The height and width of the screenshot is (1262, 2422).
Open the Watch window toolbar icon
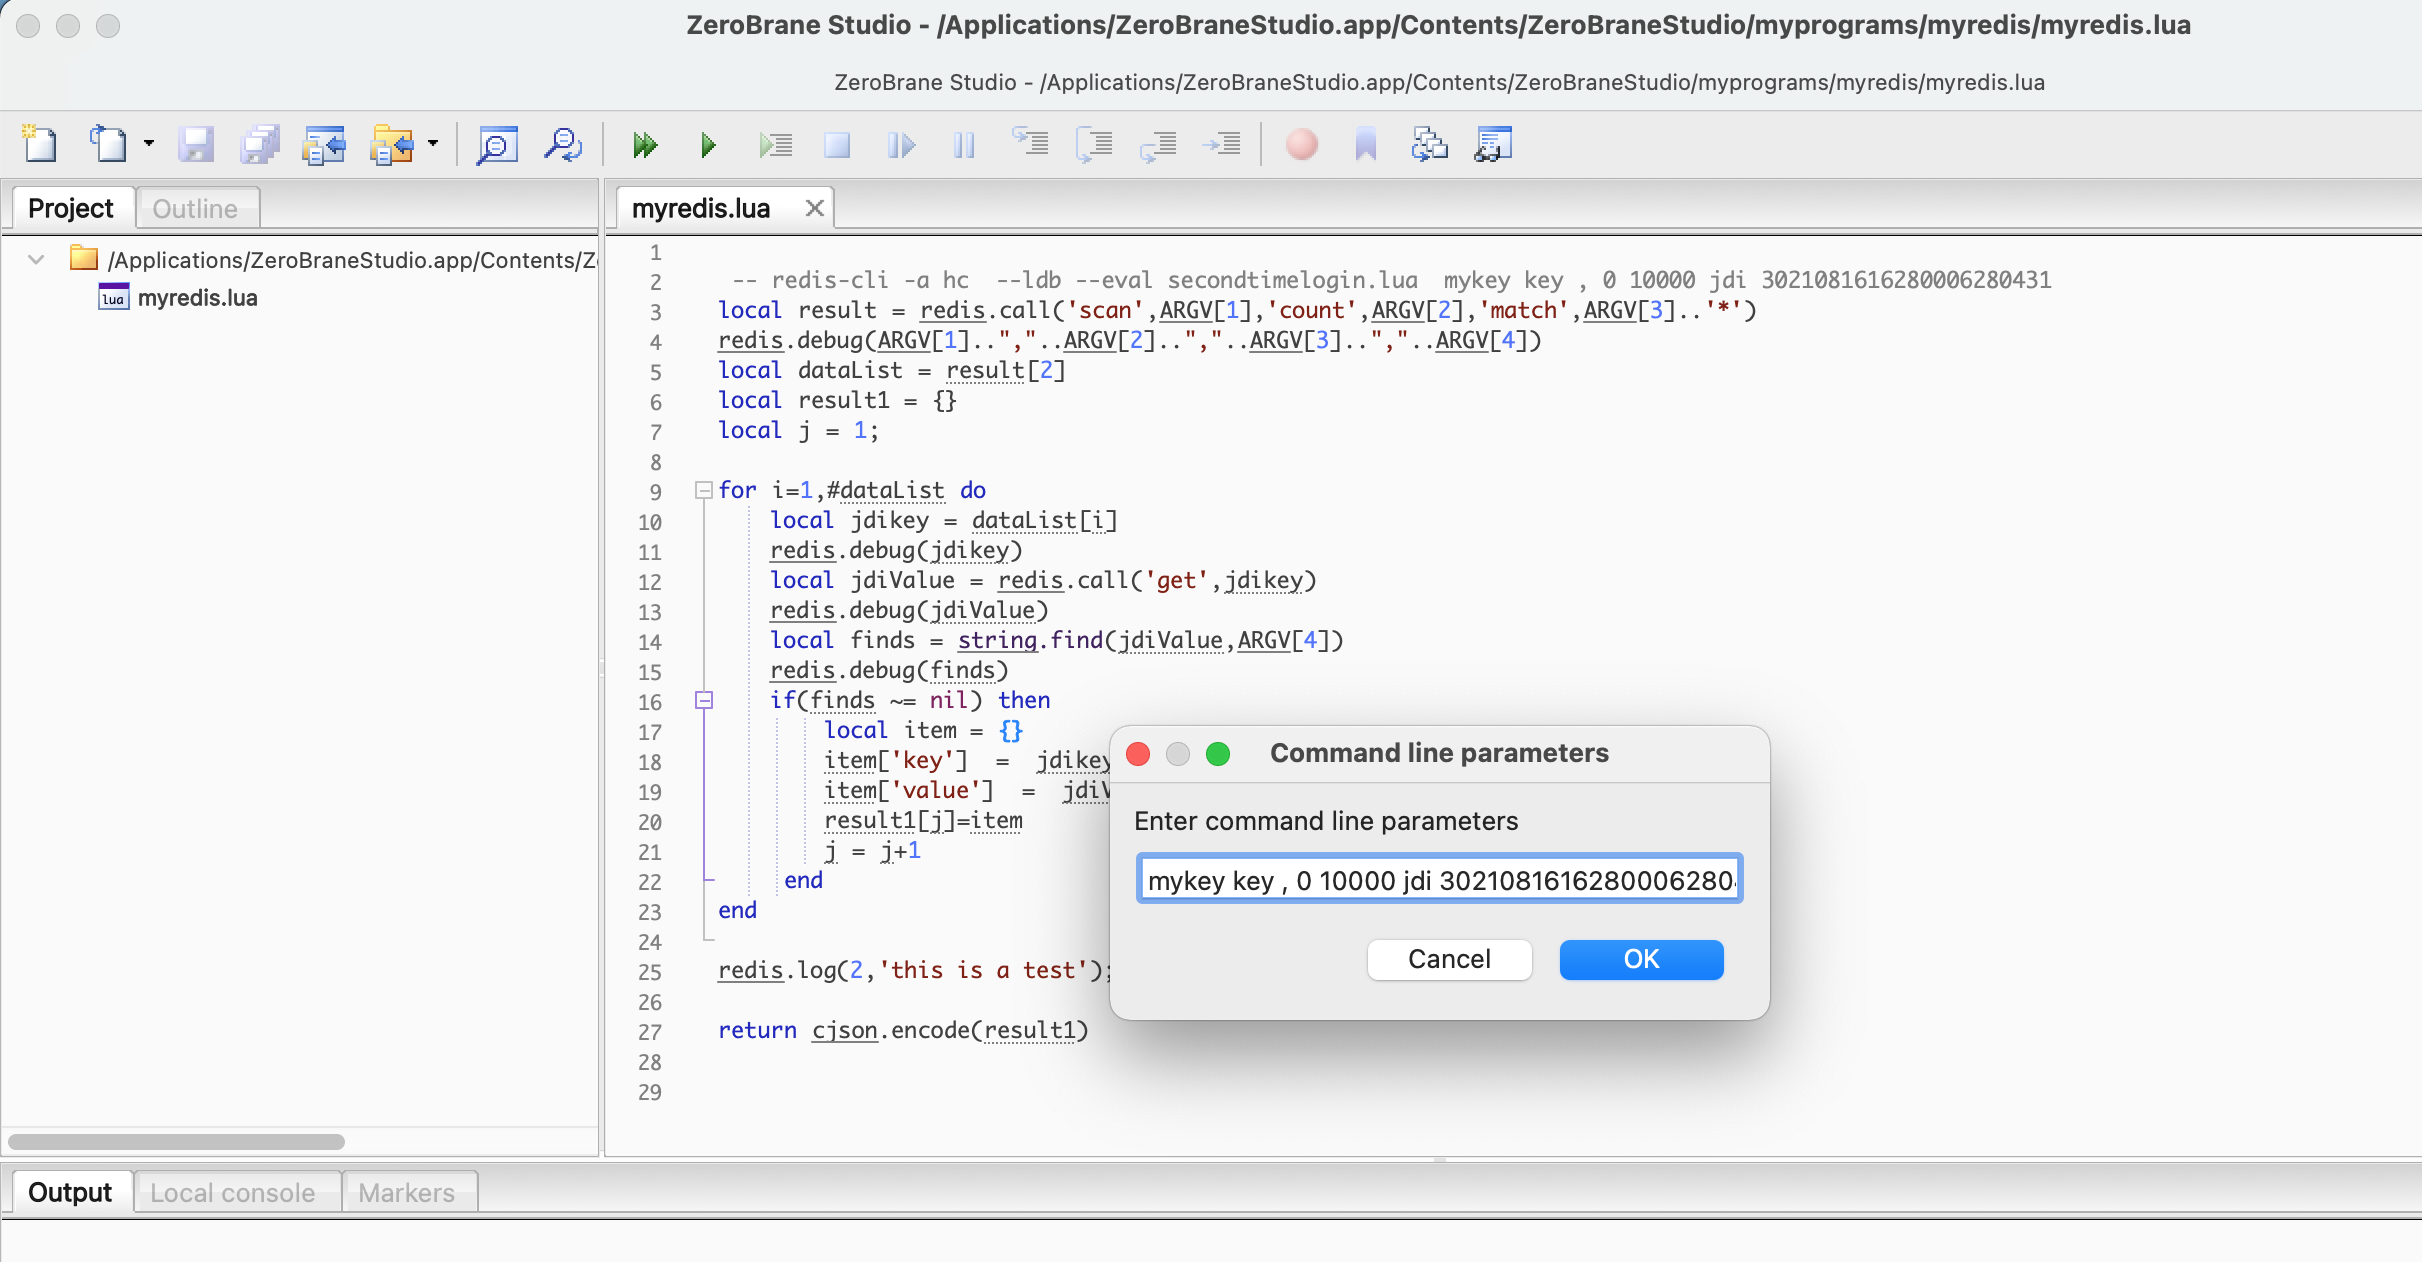pos(1493,145)
